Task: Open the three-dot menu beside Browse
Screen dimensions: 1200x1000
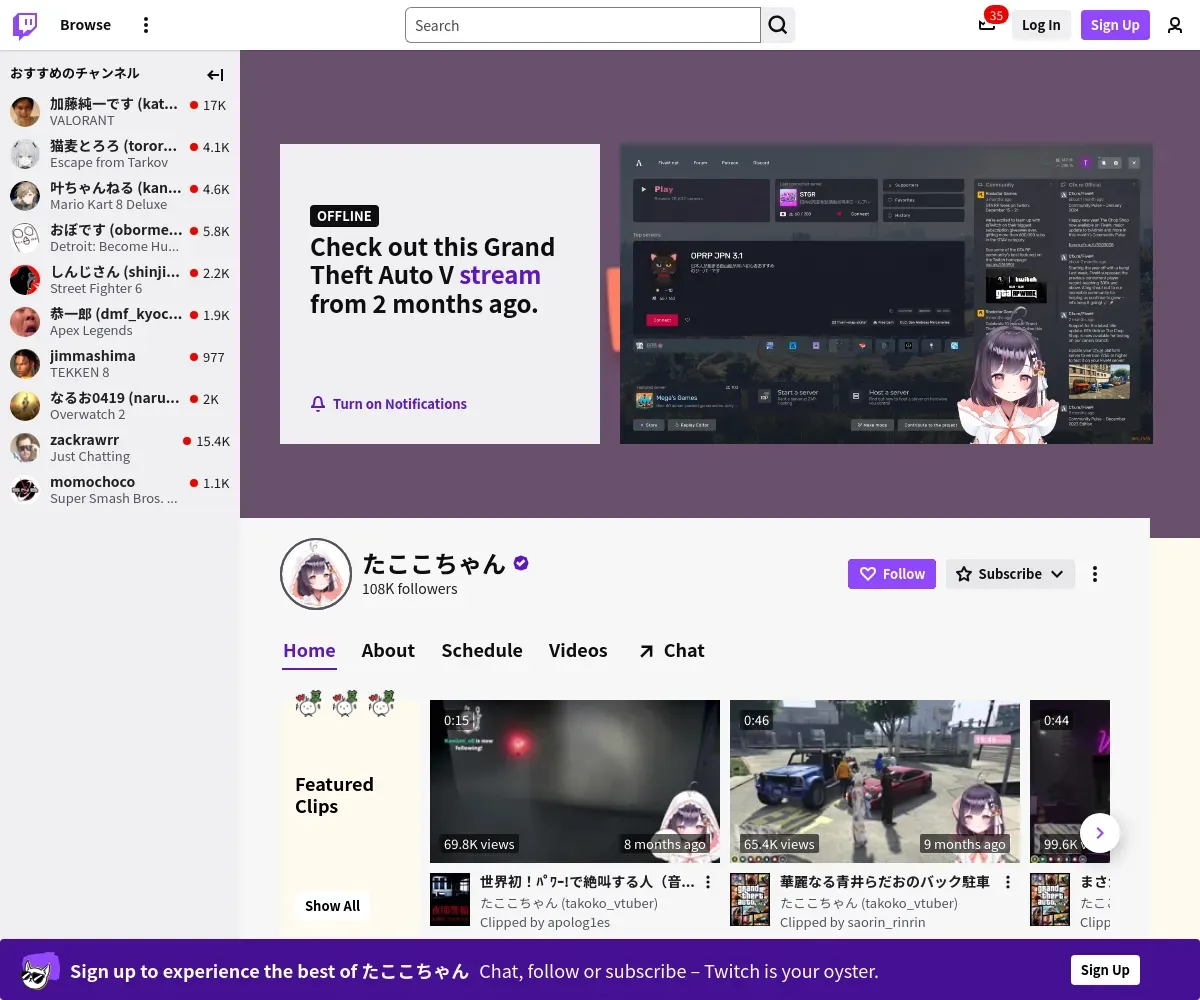Action: (146, 25)
